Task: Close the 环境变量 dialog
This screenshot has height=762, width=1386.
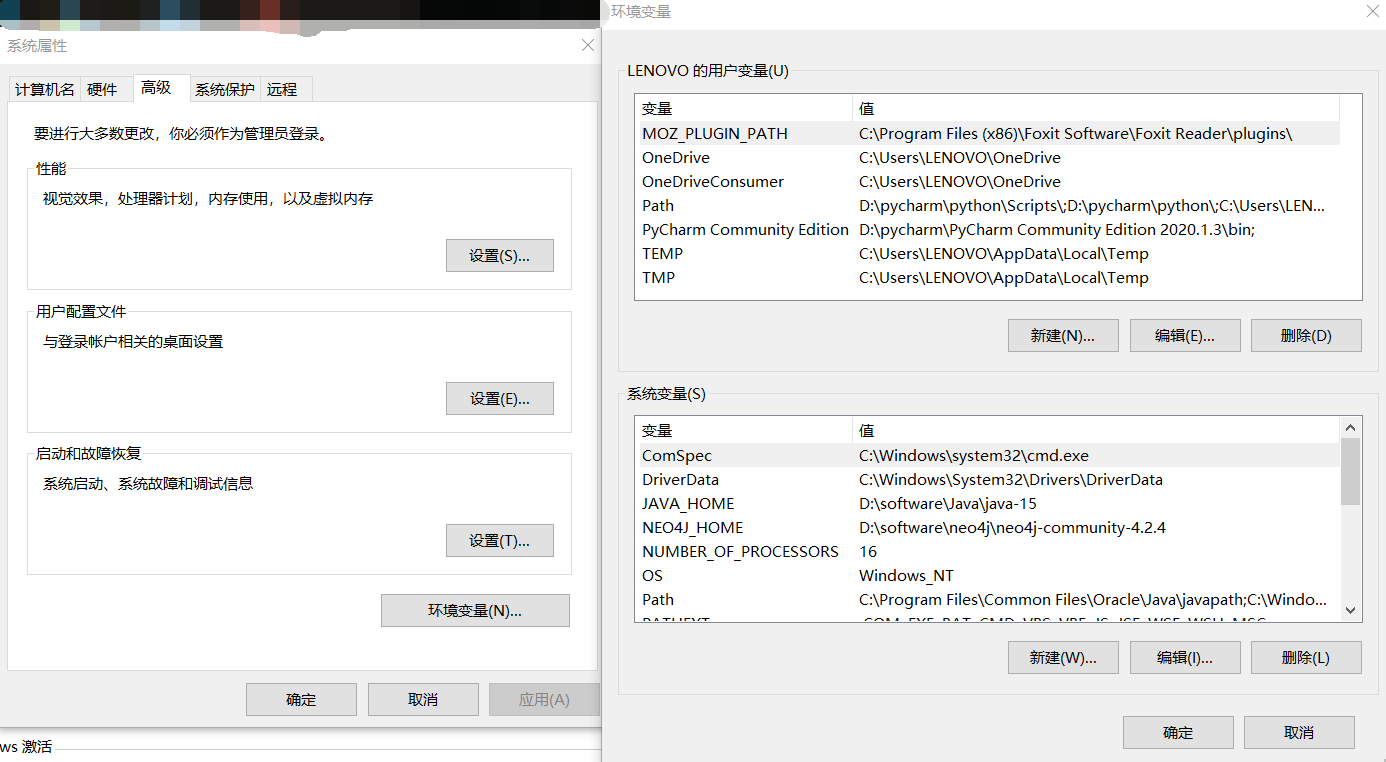Action: 1373,11
